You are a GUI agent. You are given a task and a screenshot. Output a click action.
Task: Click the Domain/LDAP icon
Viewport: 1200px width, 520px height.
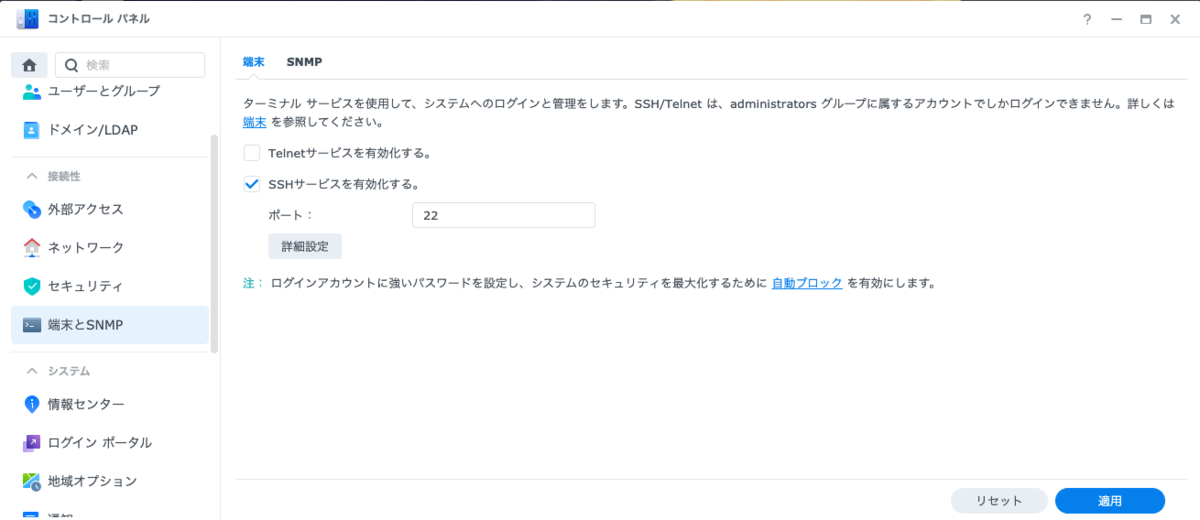(32, 130)
